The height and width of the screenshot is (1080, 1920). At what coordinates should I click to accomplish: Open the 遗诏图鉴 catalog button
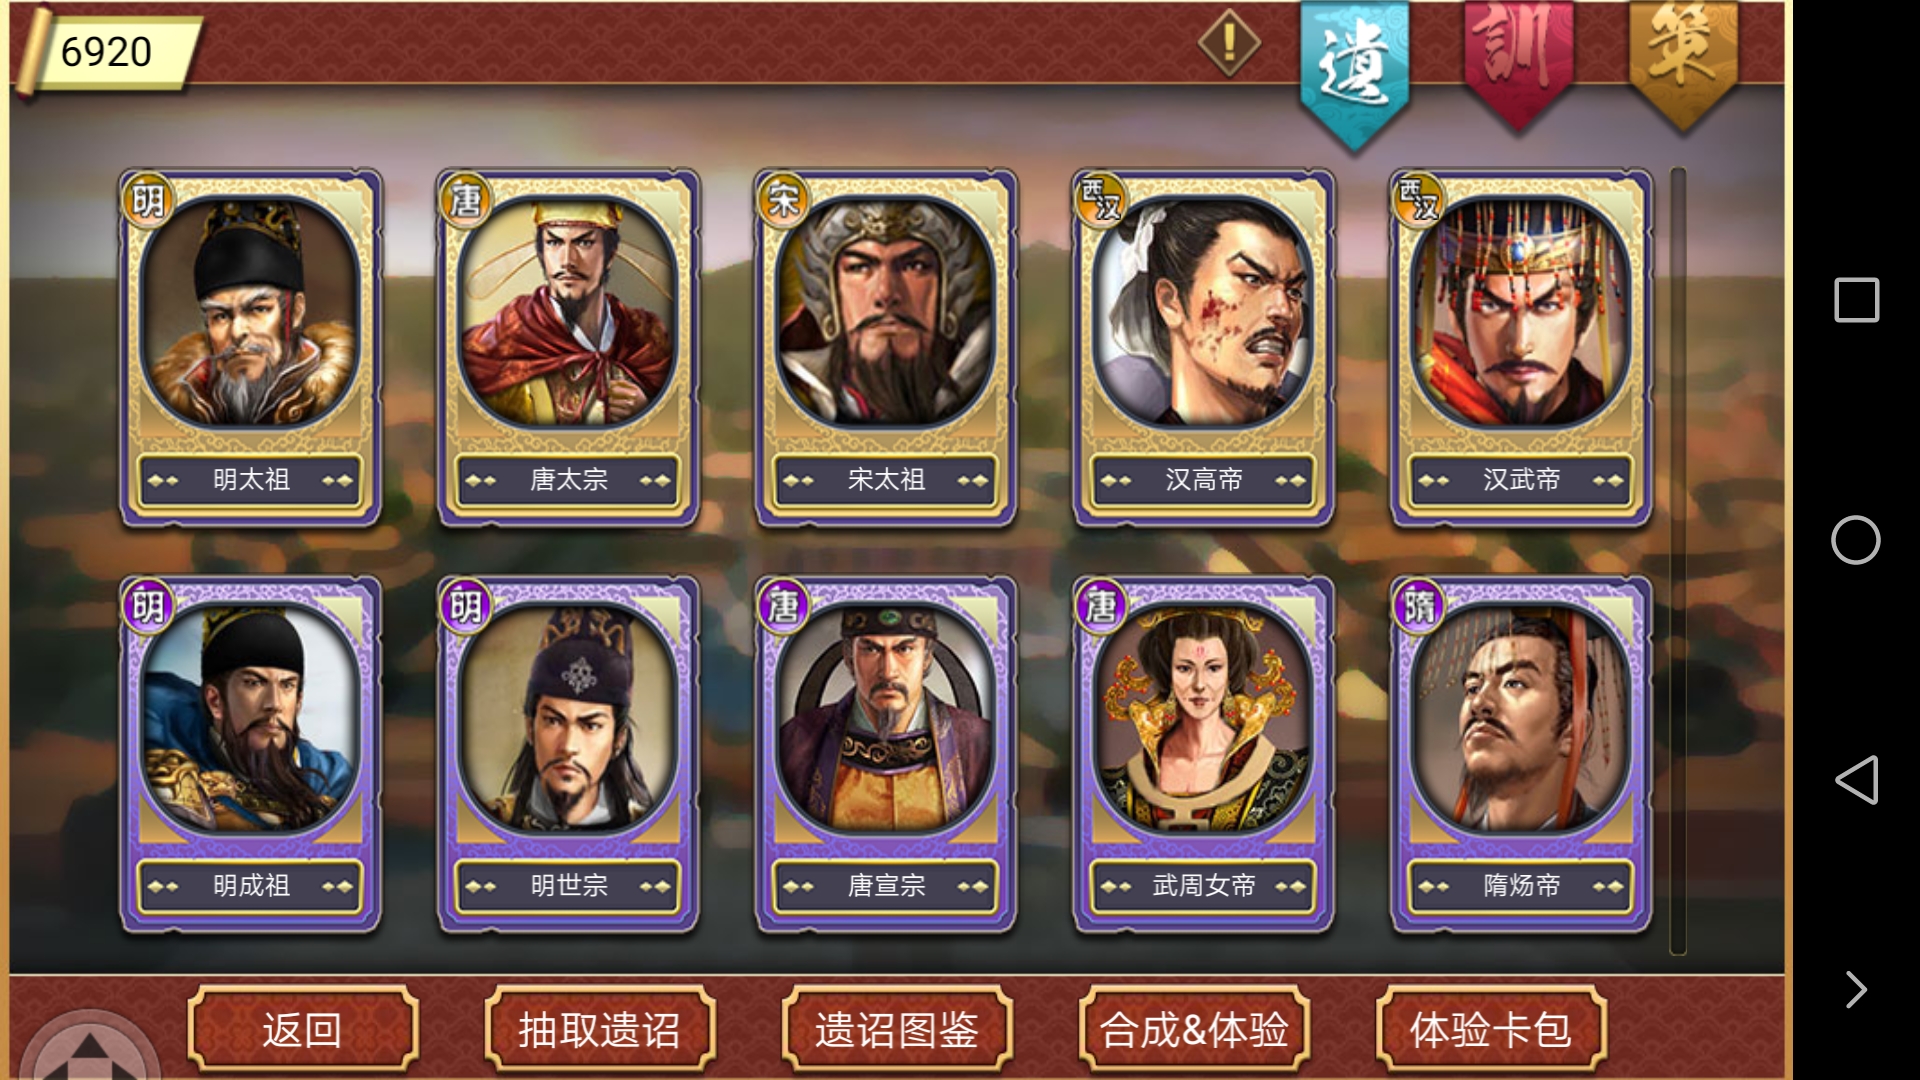click(x=897, y=1029)
